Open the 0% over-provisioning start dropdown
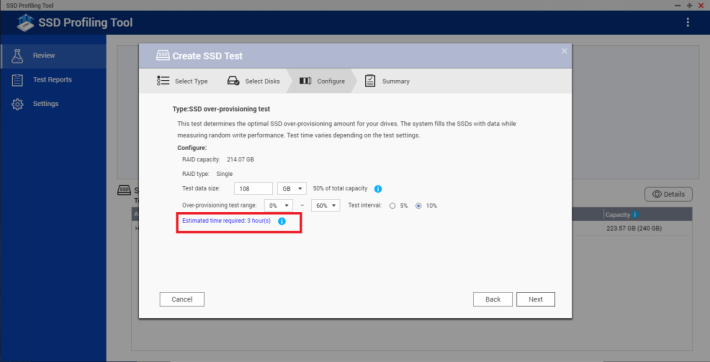The width and height of the screenshot is (710, 362). pos(278,206)
